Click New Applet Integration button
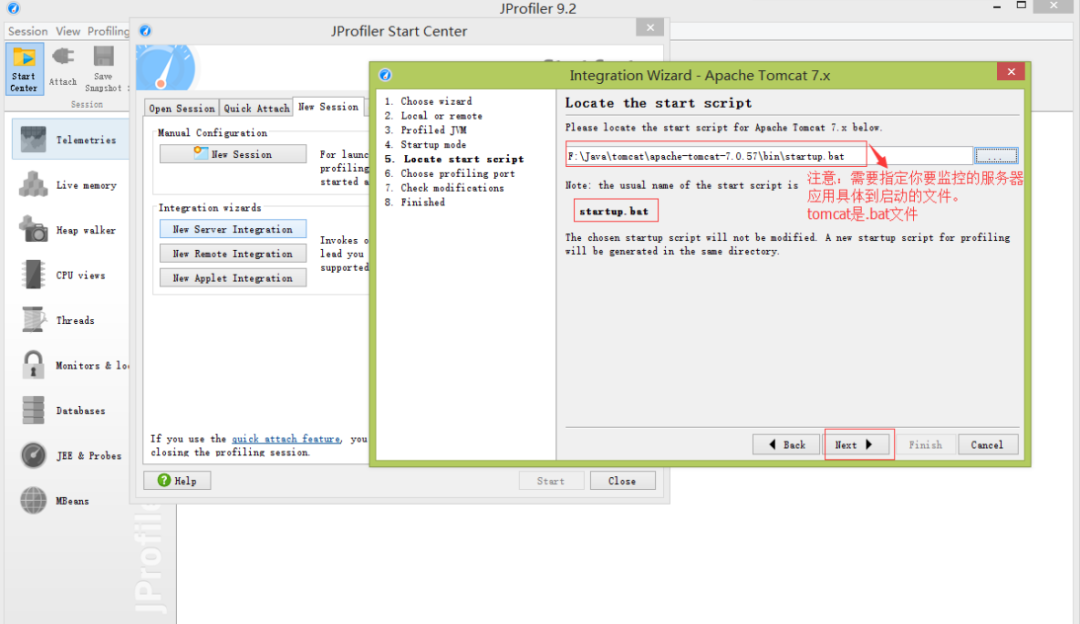Viewport: 1080px width, 624px height. click(233, 278)
